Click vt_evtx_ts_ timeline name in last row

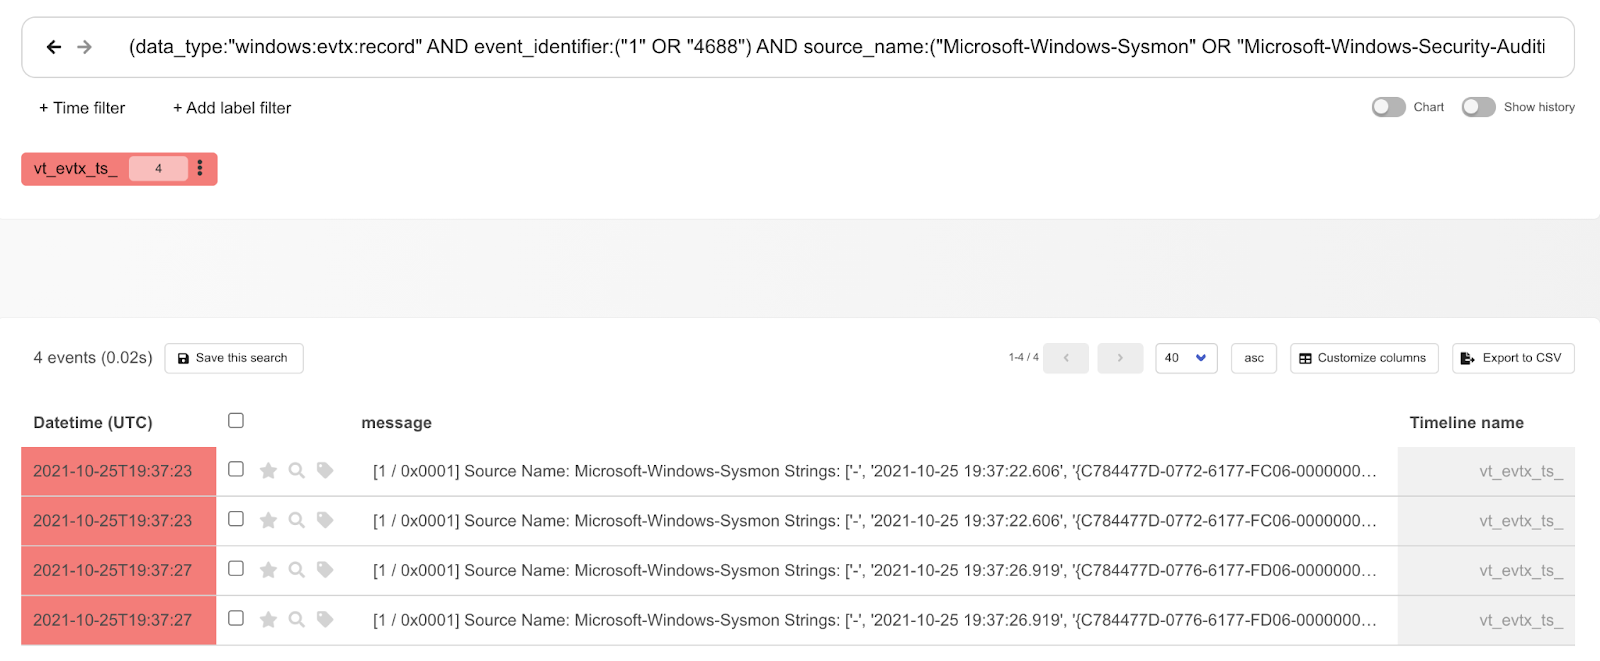[1521, 621]
